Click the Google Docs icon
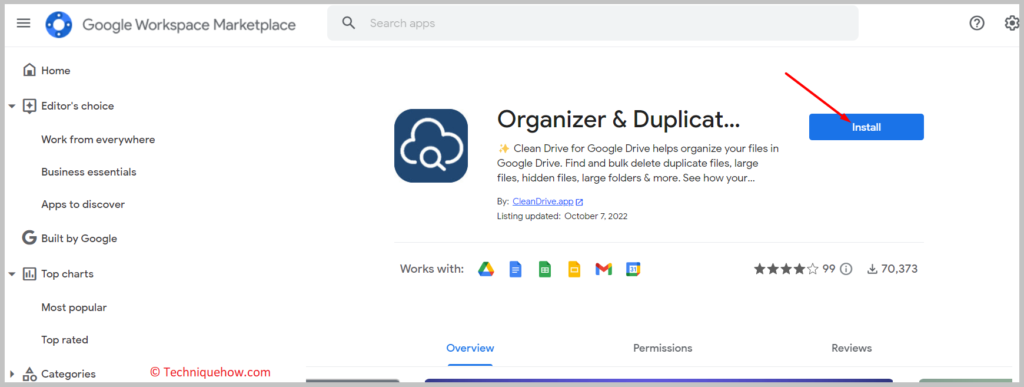Image resolution: width=1024 pixels, height=387 pixels. click(x=515, y=269)
